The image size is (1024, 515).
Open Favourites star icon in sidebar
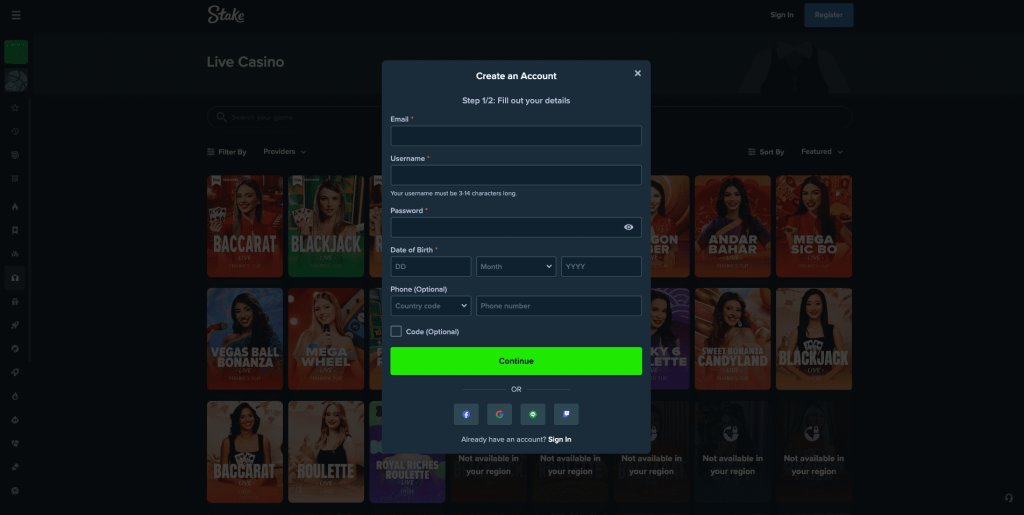coord(15,108)
